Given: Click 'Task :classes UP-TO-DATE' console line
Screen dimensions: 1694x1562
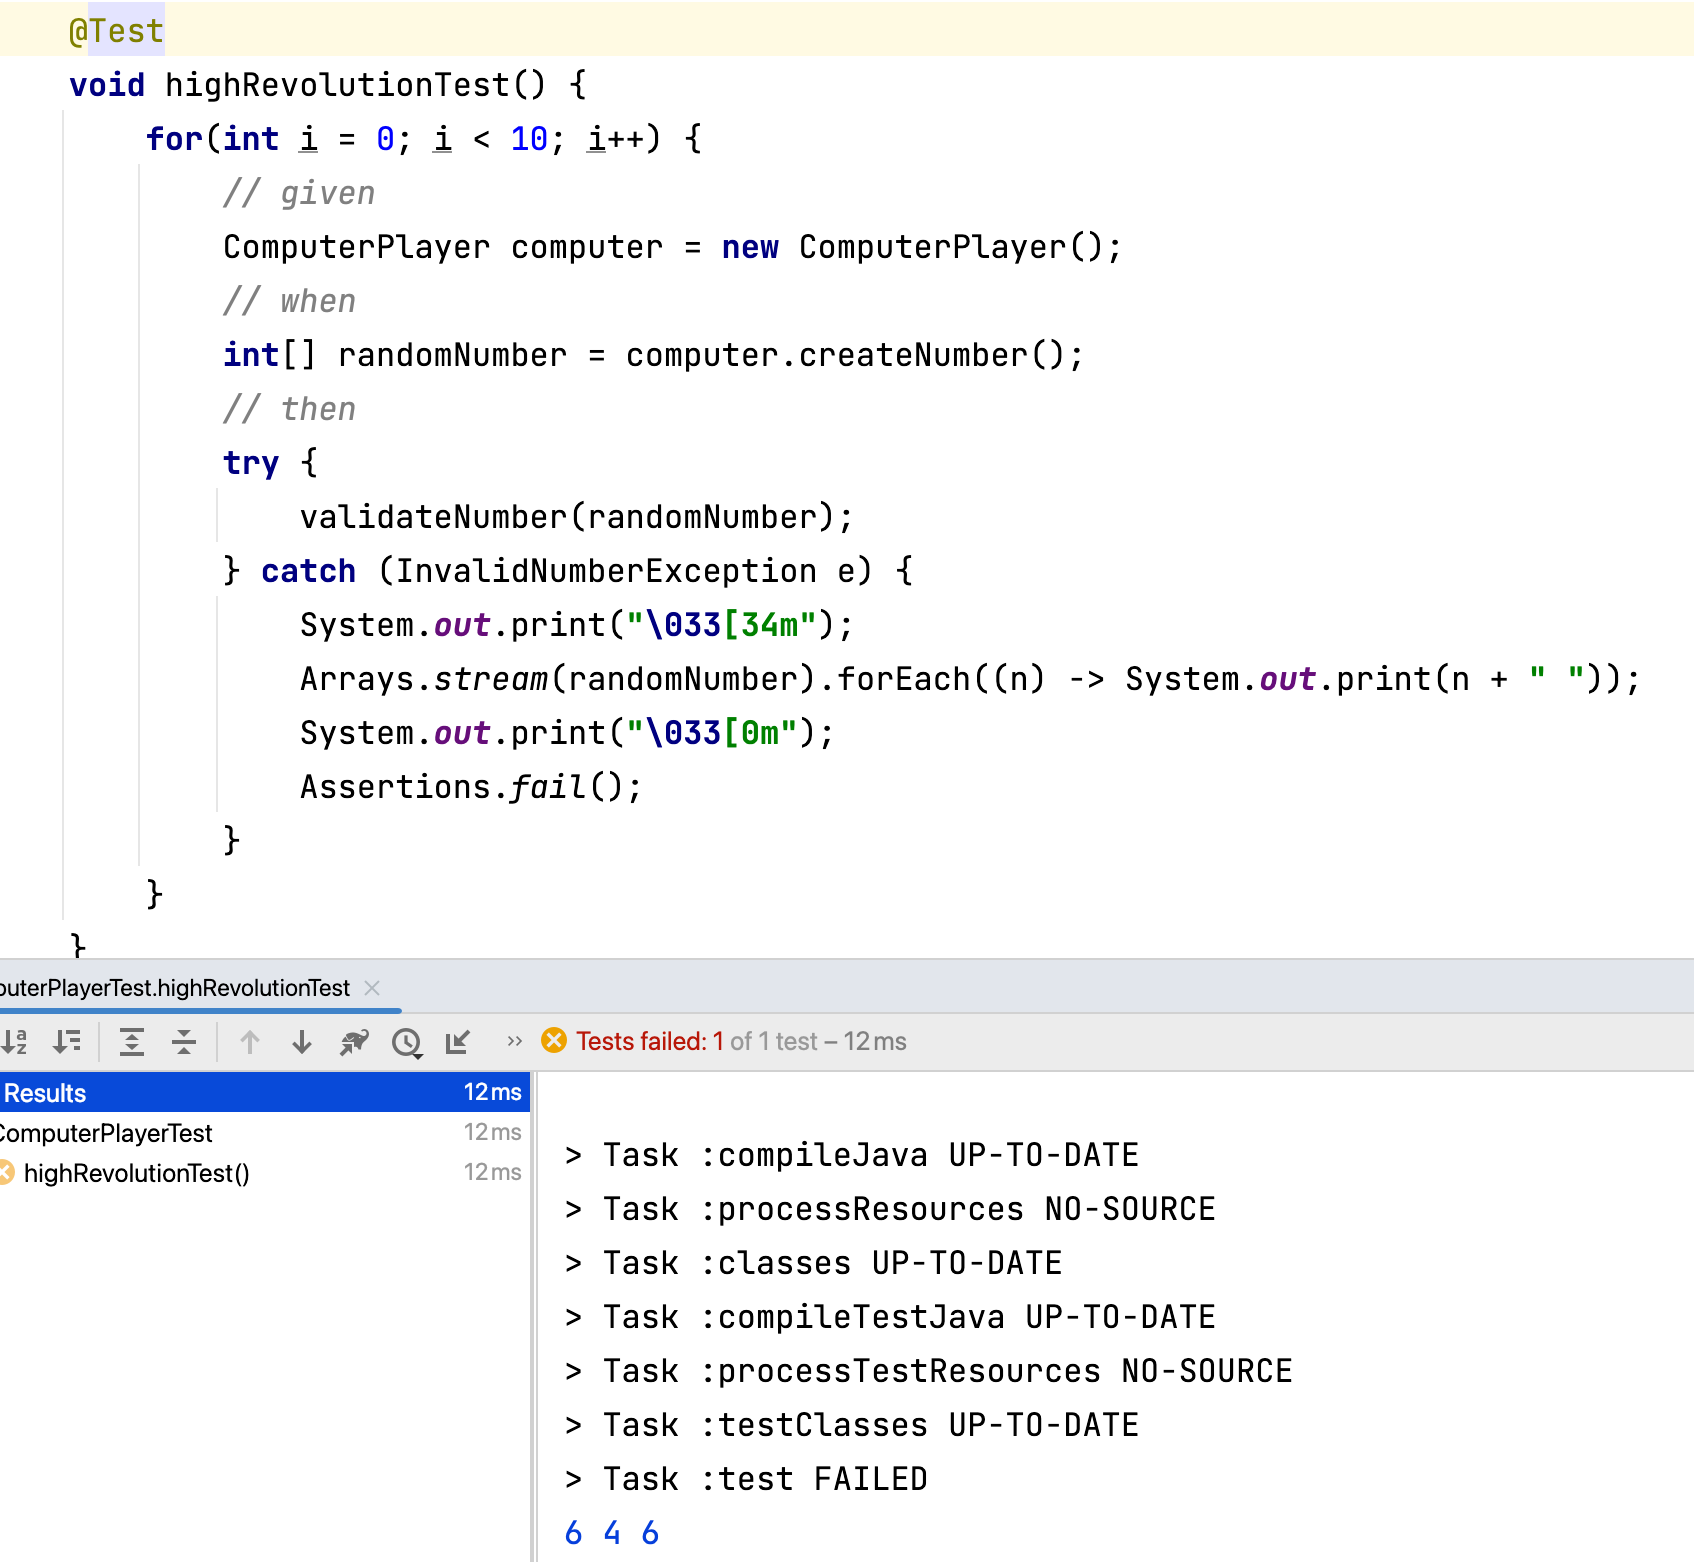Looking at the screenshot, I should [813, 1263].
